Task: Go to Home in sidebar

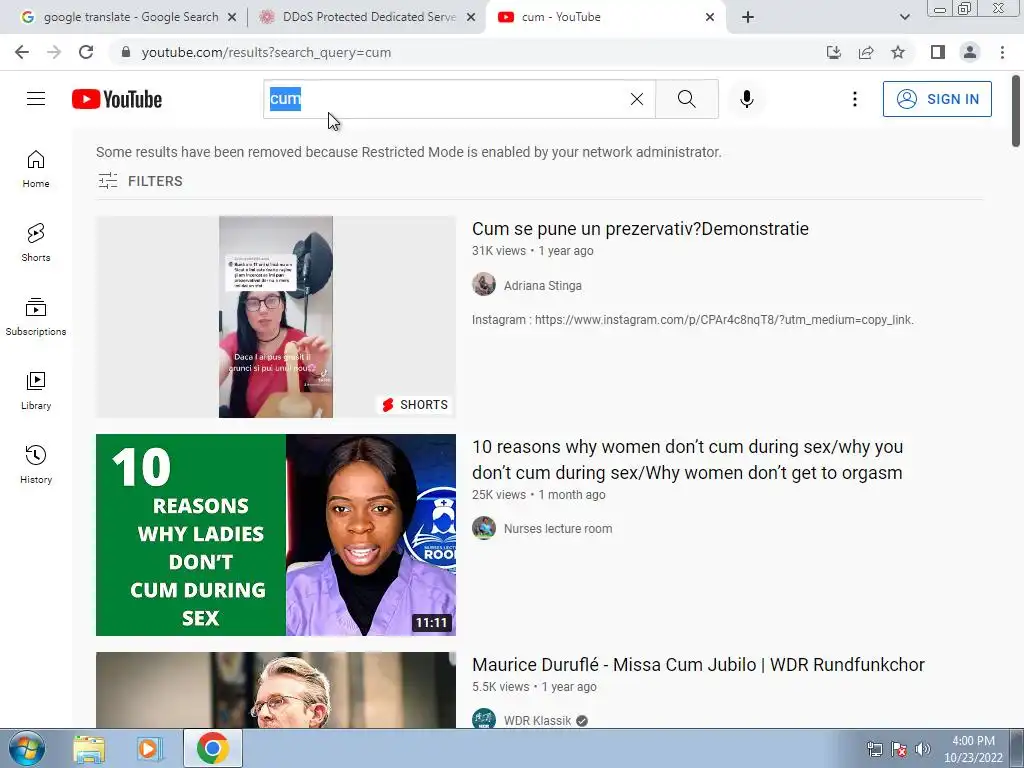Action: (x=36, y=169)
